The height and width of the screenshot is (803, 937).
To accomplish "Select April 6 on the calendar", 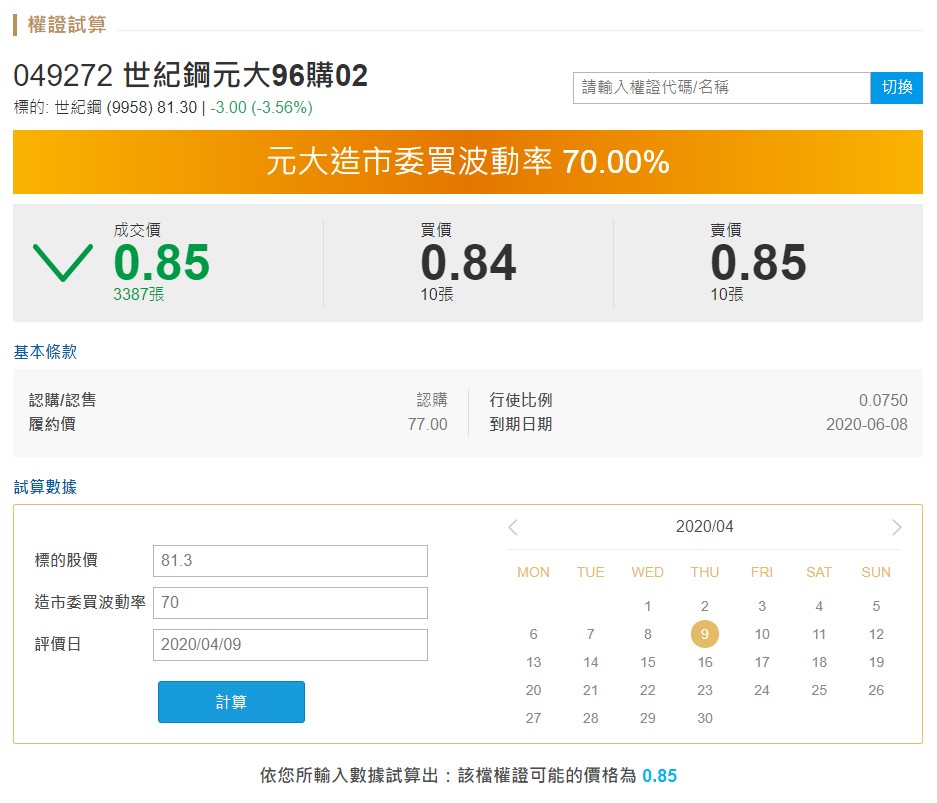I will [534, 634].
